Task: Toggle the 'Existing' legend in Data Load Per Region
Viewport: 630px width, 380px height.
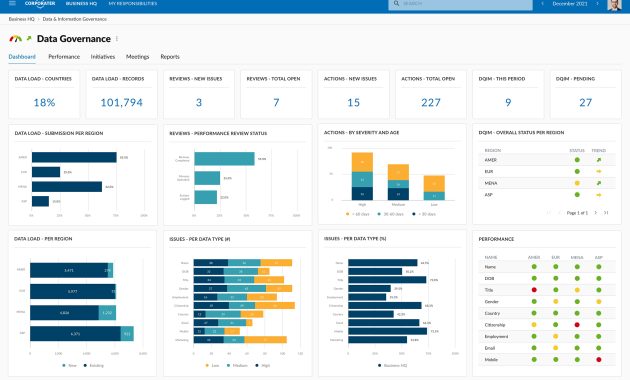Action: point(94,366)
